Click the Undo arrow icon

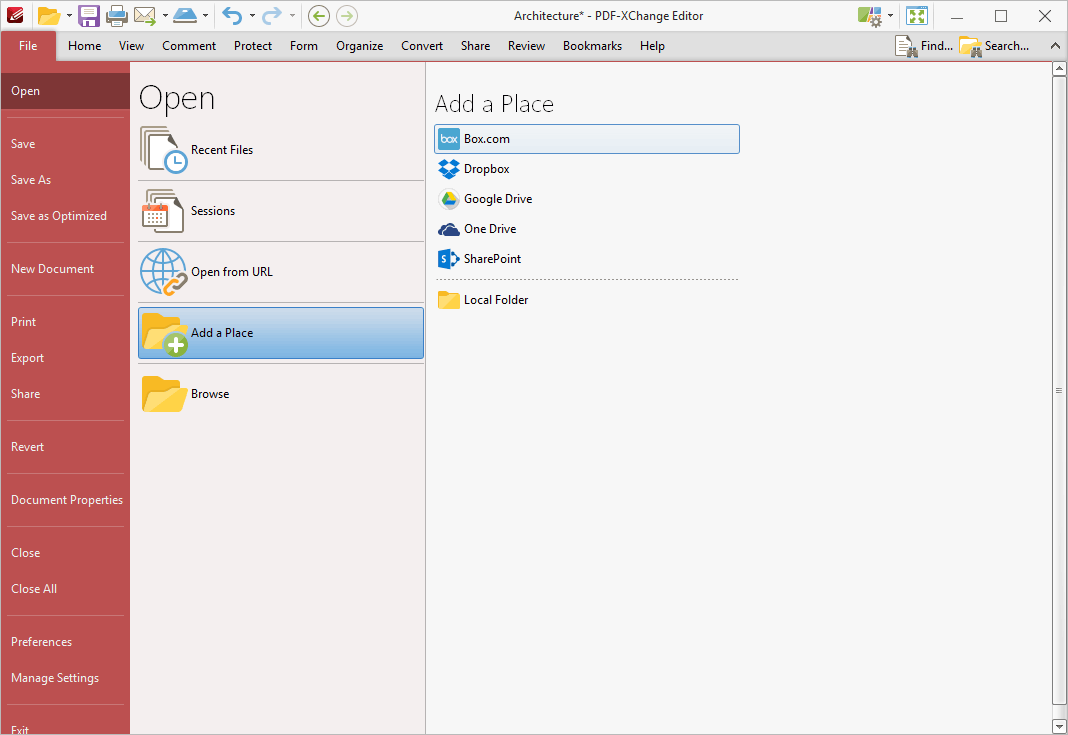232,16
